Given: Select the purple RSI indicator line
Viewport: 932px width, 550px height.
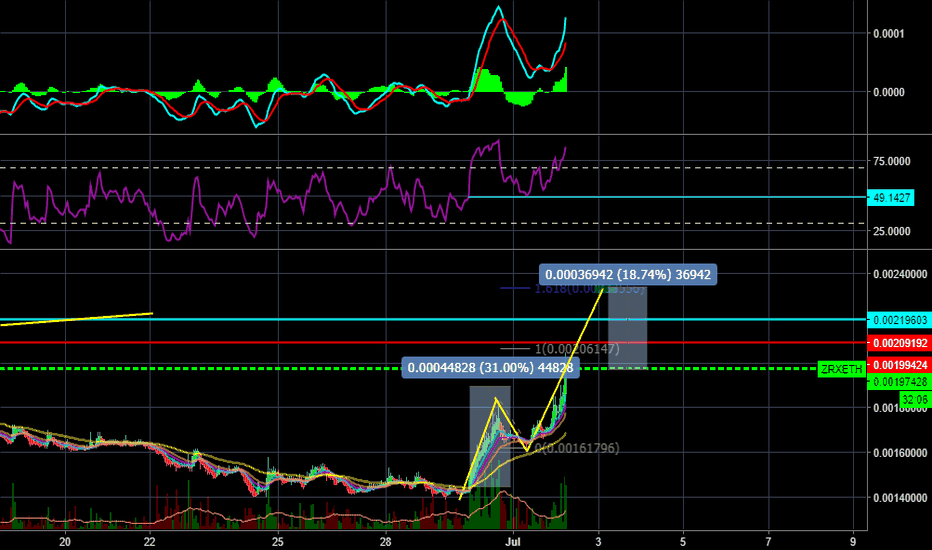Looking at the screenshot, I should (x=282, y=193).
